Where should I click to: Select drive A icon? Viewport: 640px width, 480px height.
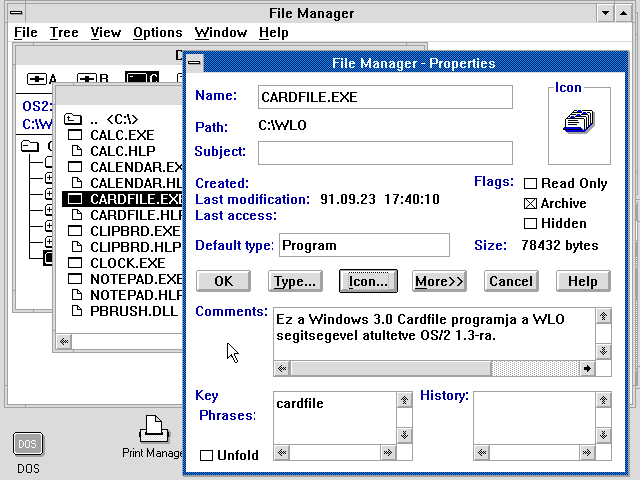coord(37,78)
